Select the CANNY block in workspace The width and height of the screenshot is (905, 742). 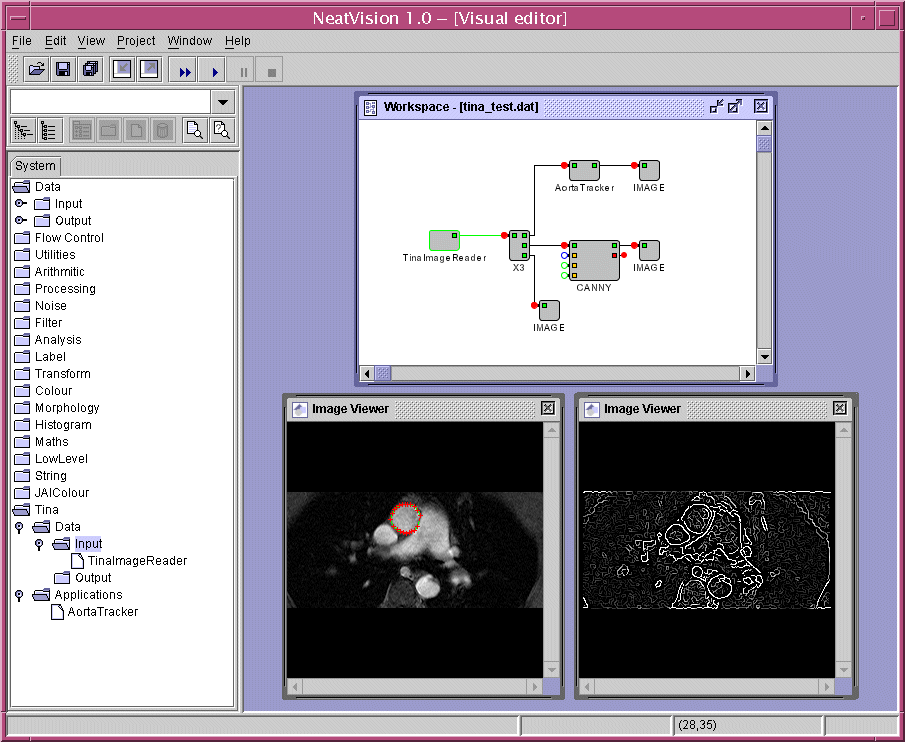594,260
